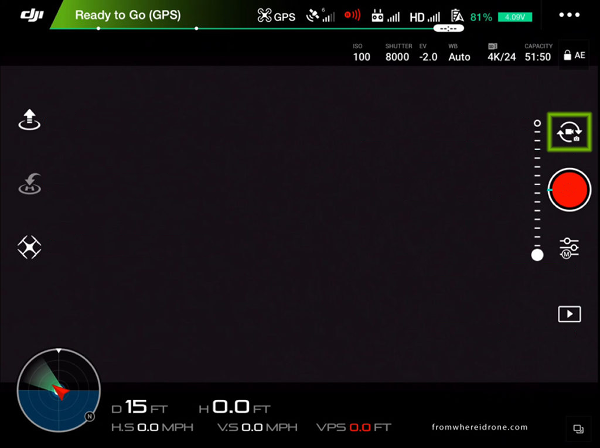Check the GPS satellite signal status icon
600x448 pixels.
pos(321,16)
